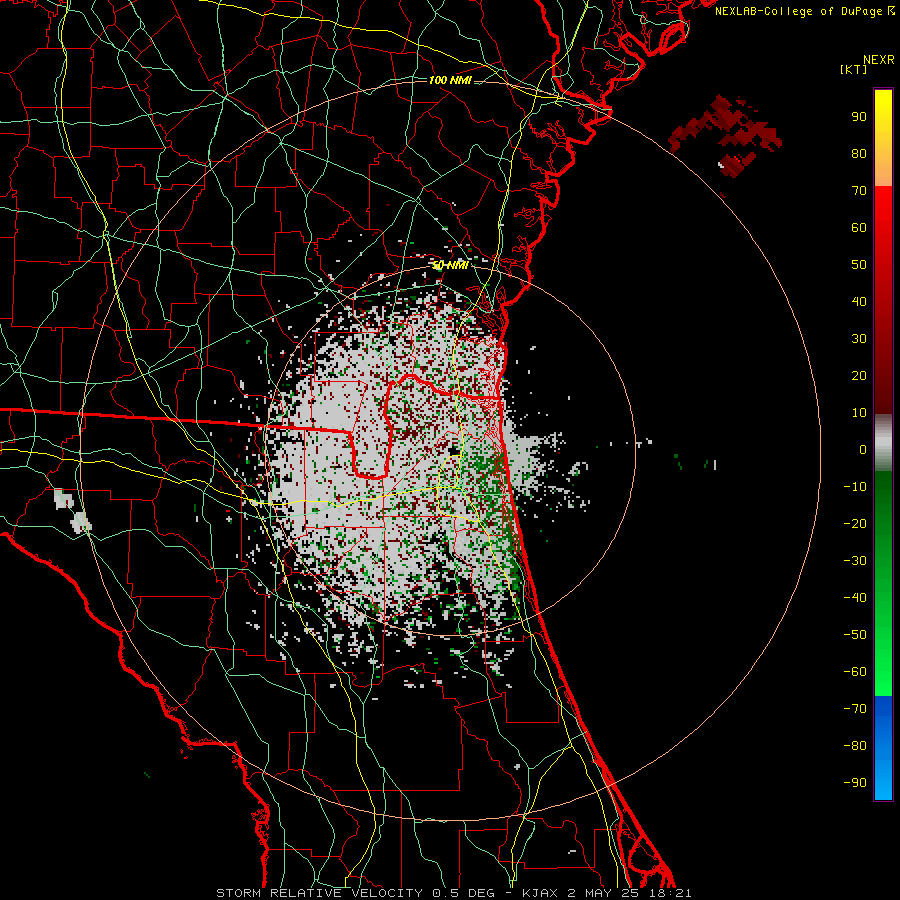Click the NEXR label above the color scale
Image resolution: width=900 pixels, height=900 pixels.
[878, 60]
